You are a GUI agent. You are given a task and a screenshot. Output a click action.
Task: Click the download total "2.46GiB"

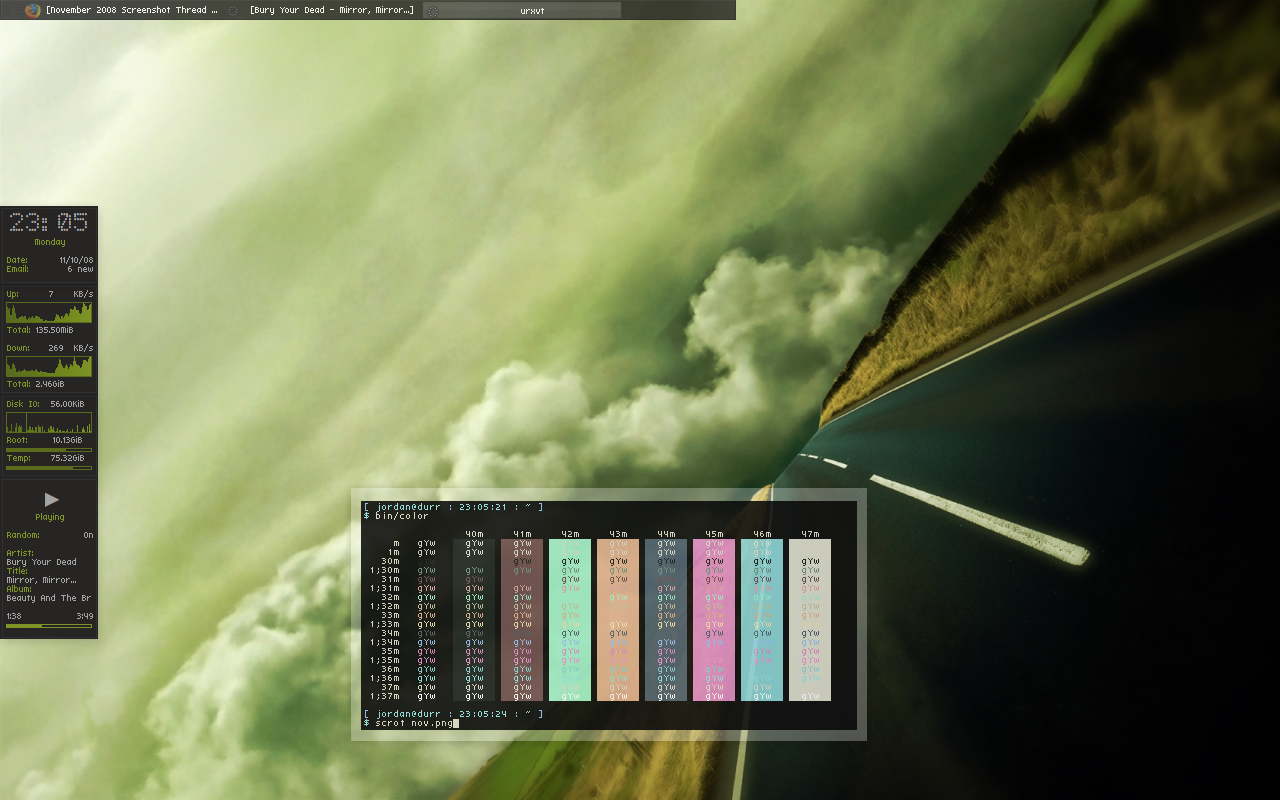[50, 384]
